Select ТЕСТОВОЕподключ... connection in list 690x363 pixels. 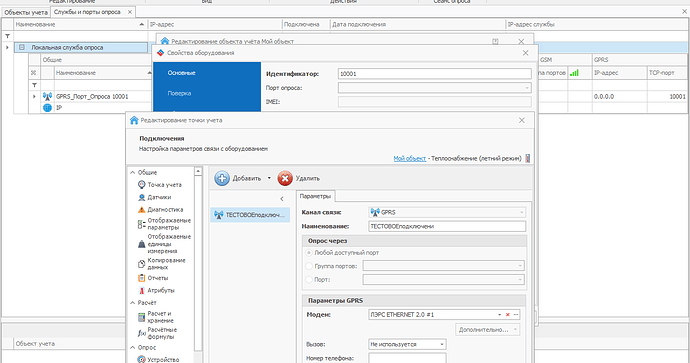(250, 215)
